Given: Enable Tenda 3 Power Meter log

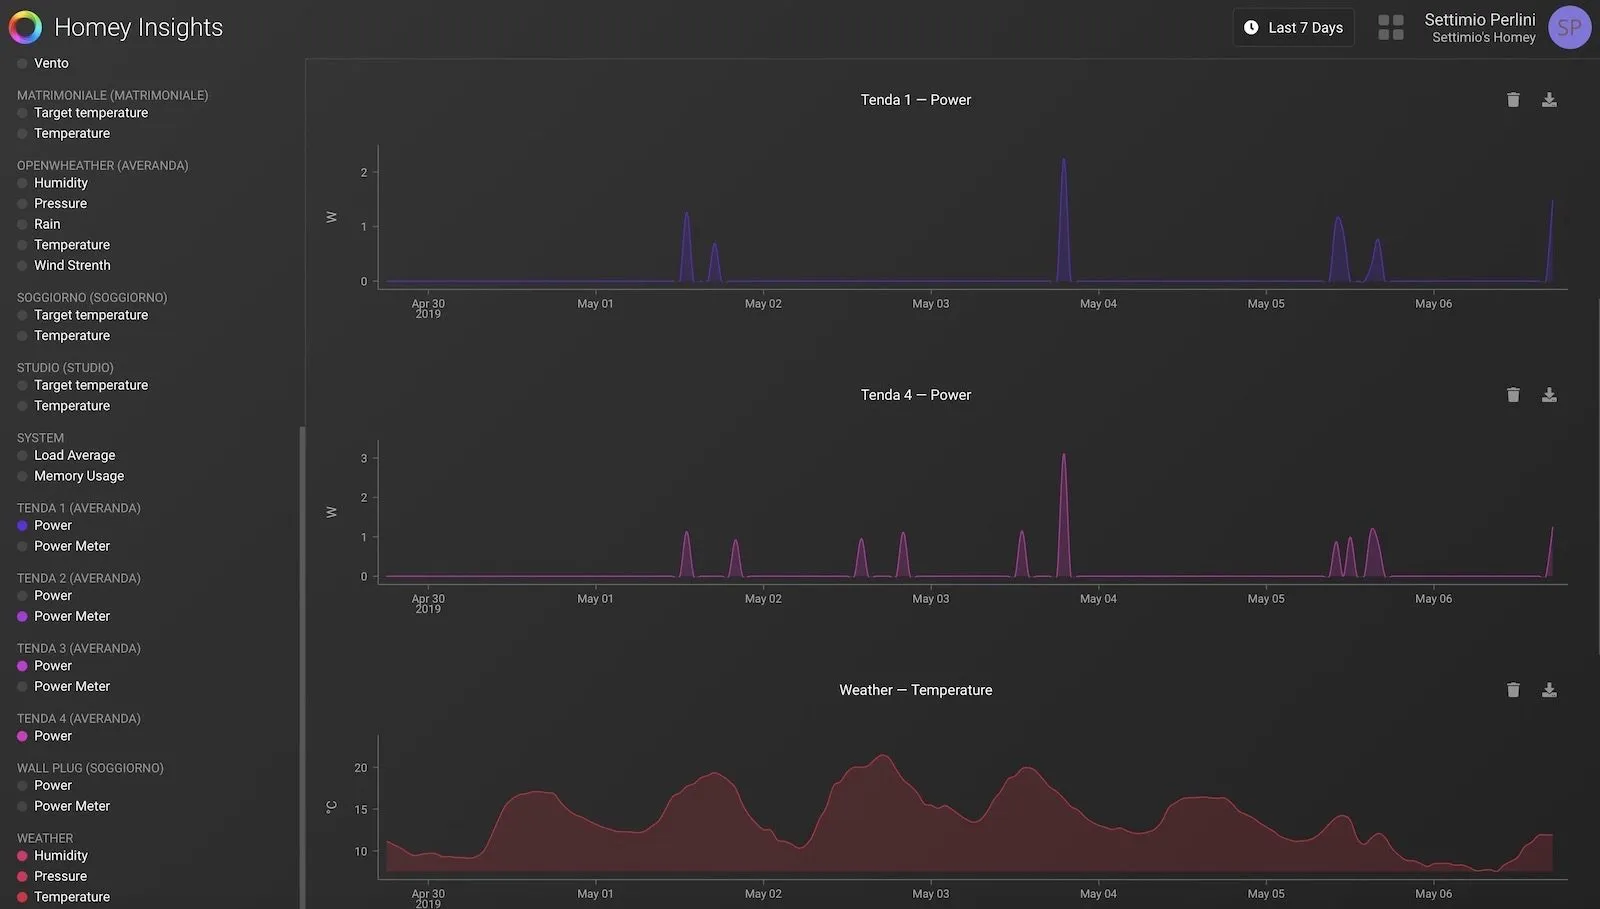Looking at the screenshot, I should (x=63, y=686).
